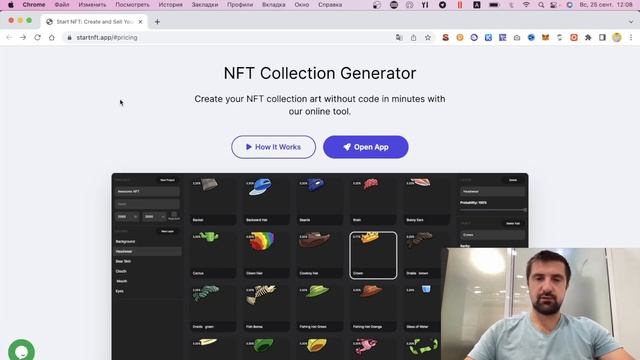Bookmark this page with the star icon

(428, 38)
